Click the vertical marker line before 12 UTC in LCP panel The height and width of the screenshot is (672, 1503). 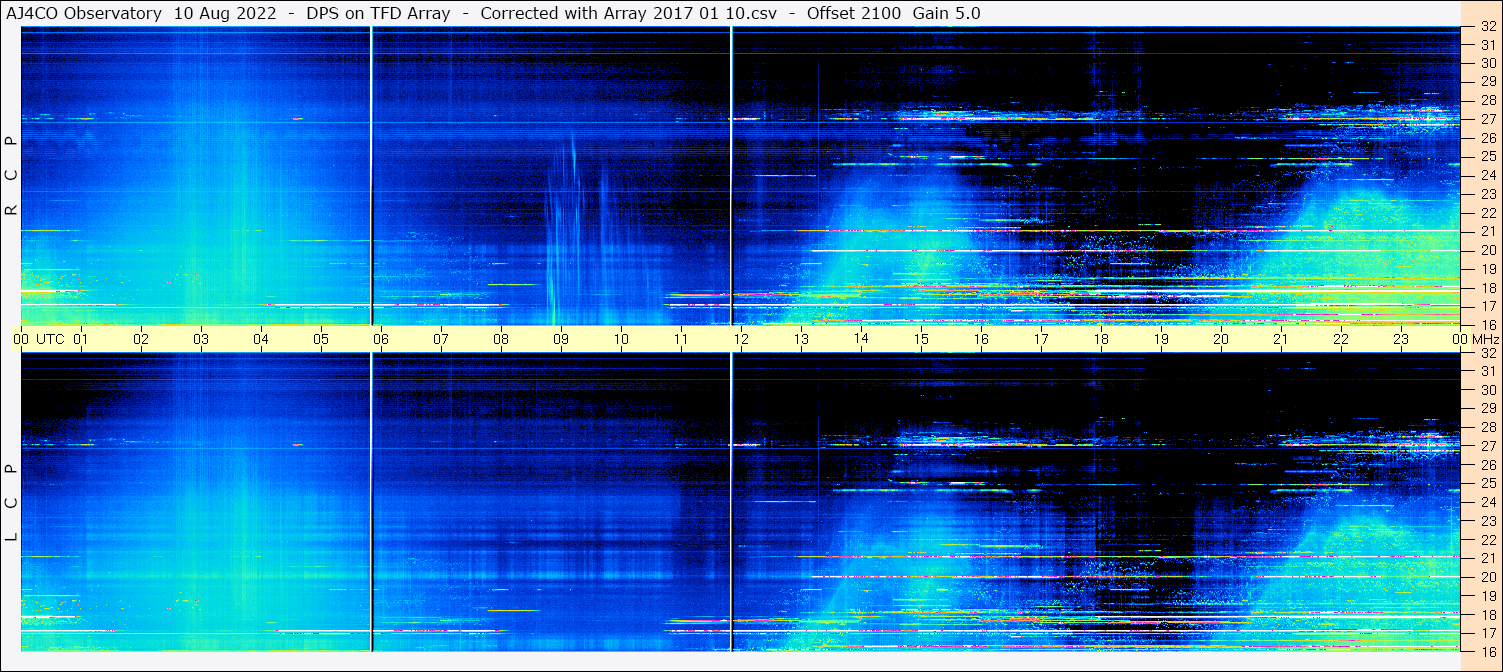click(731, 502)
